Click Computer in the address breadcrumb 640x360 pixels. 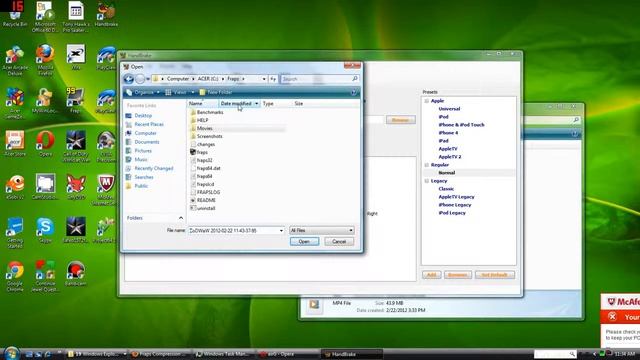[x=178, y=79]
